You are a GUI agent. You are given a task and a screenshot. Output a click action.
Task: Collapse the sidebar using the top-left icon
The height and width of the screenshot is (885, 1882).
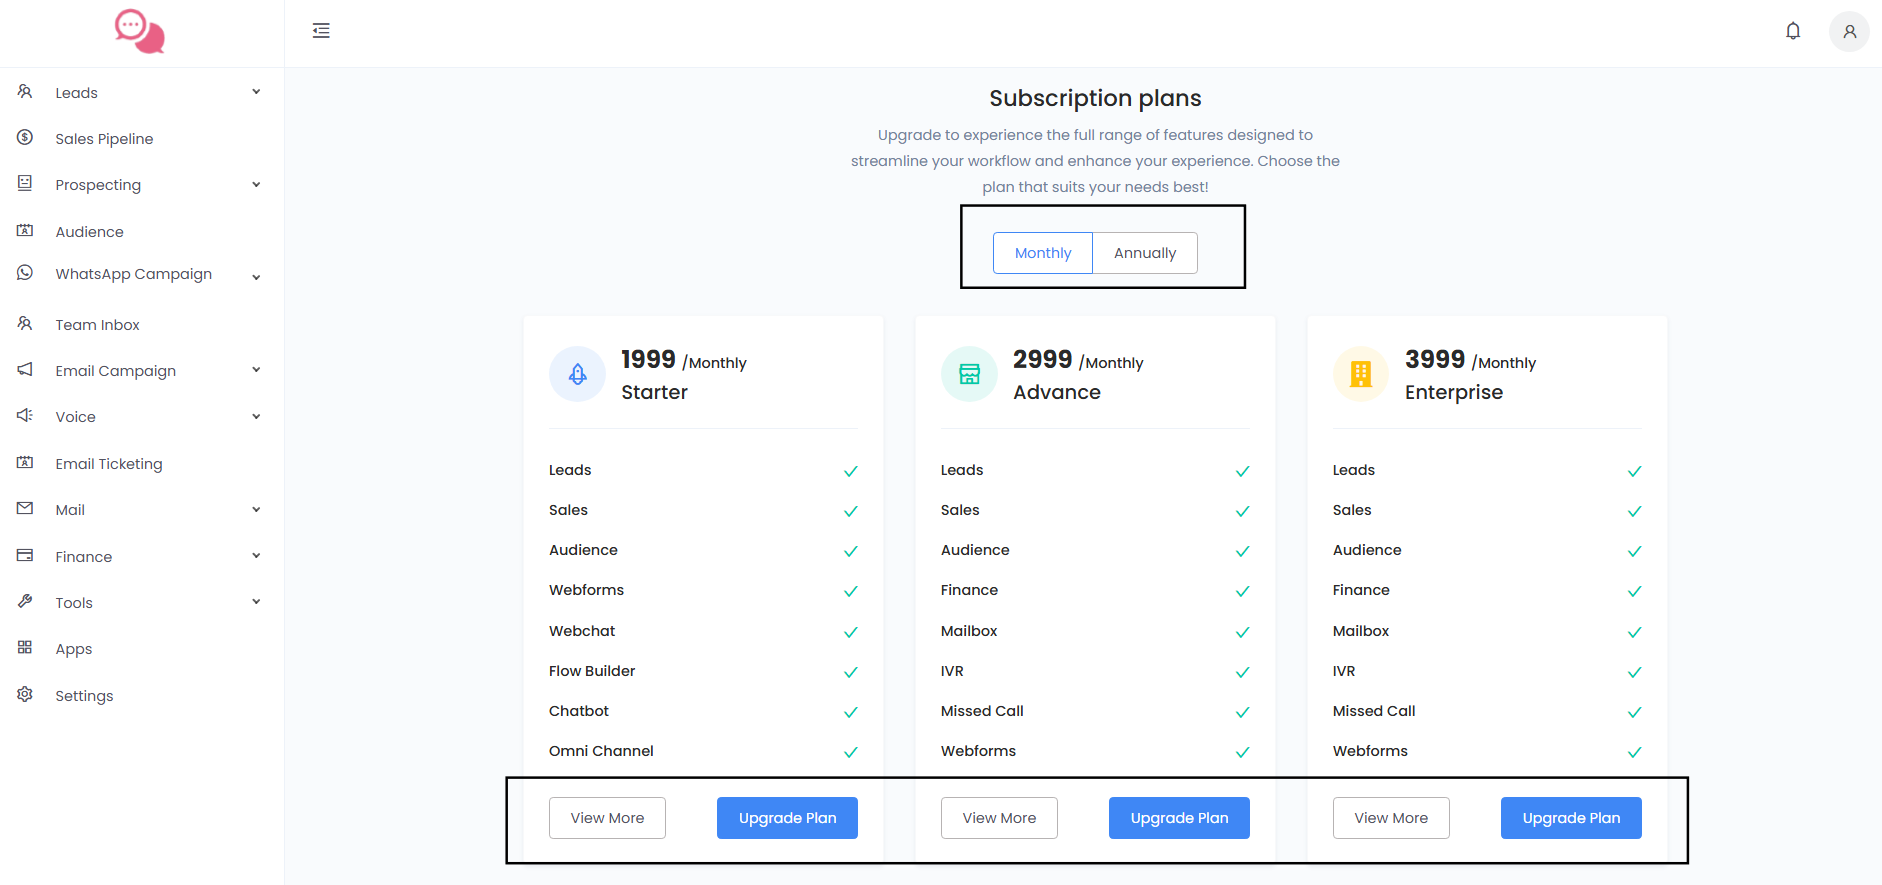point(320,31)
